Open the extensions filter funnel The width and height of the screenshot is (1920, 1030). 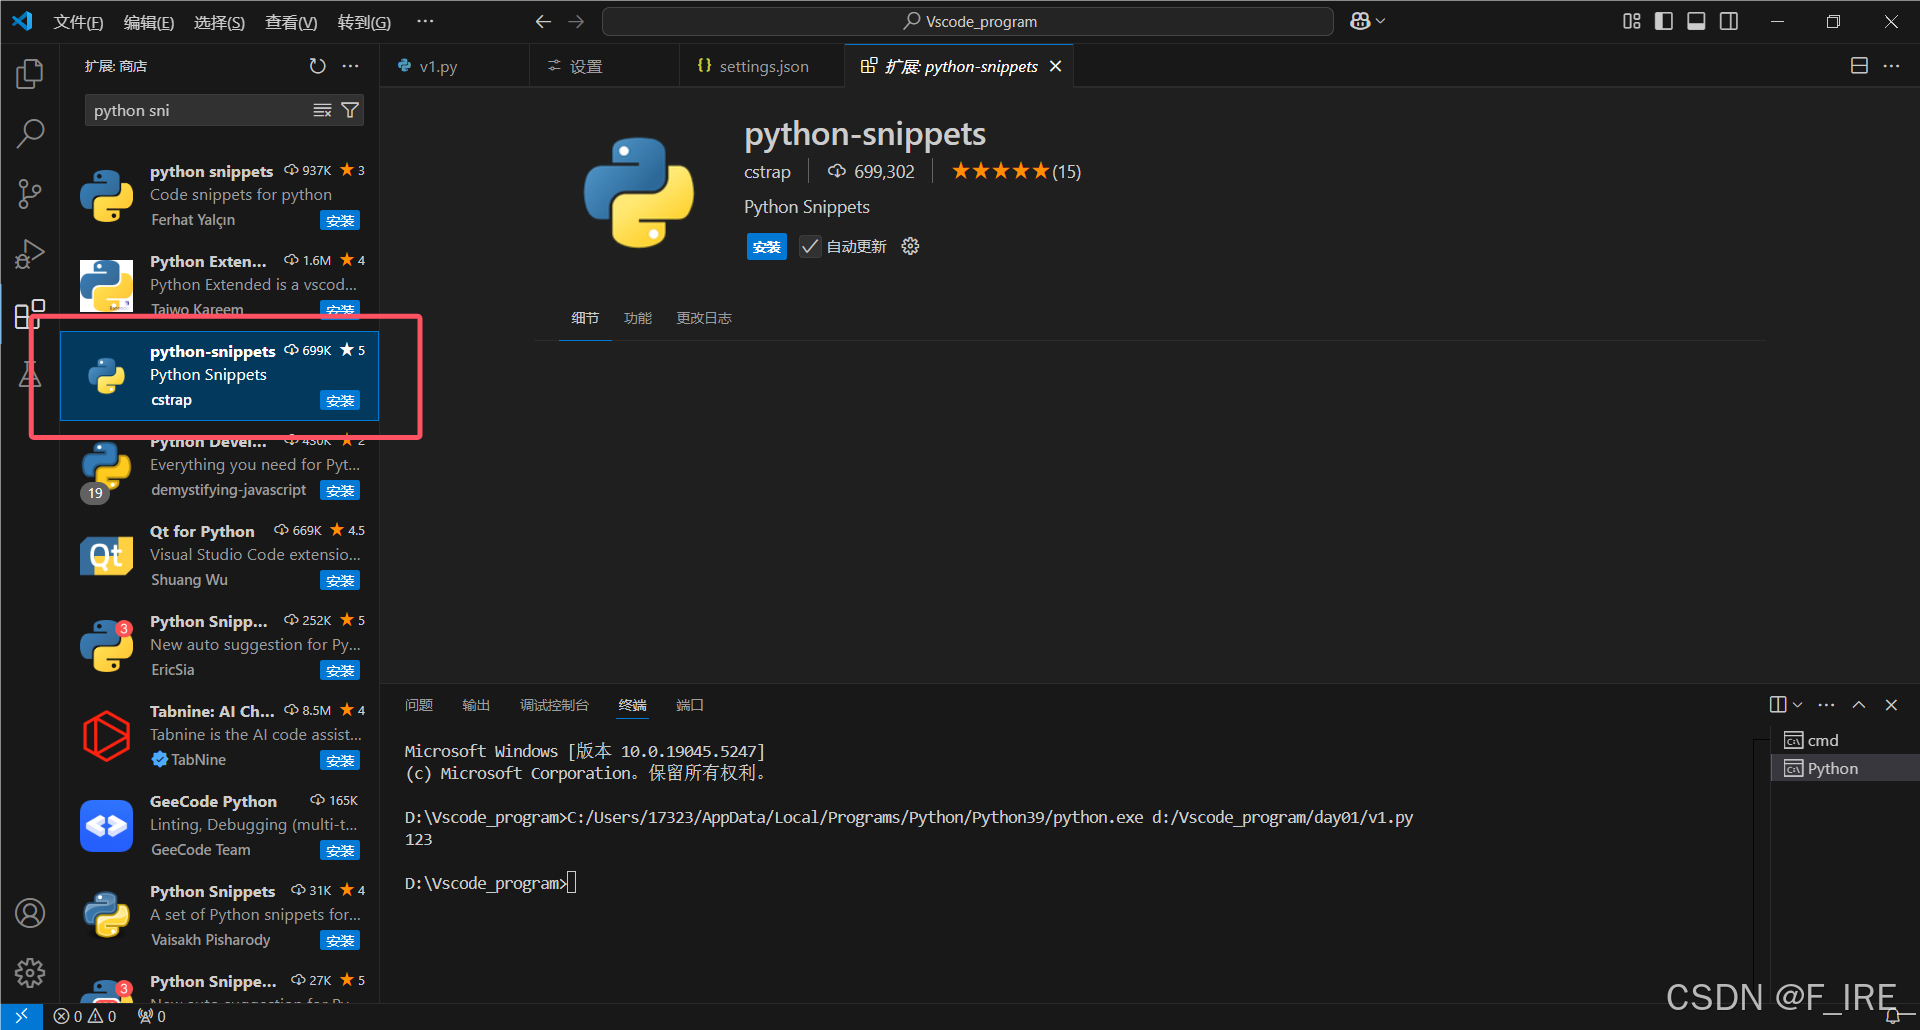350,110
